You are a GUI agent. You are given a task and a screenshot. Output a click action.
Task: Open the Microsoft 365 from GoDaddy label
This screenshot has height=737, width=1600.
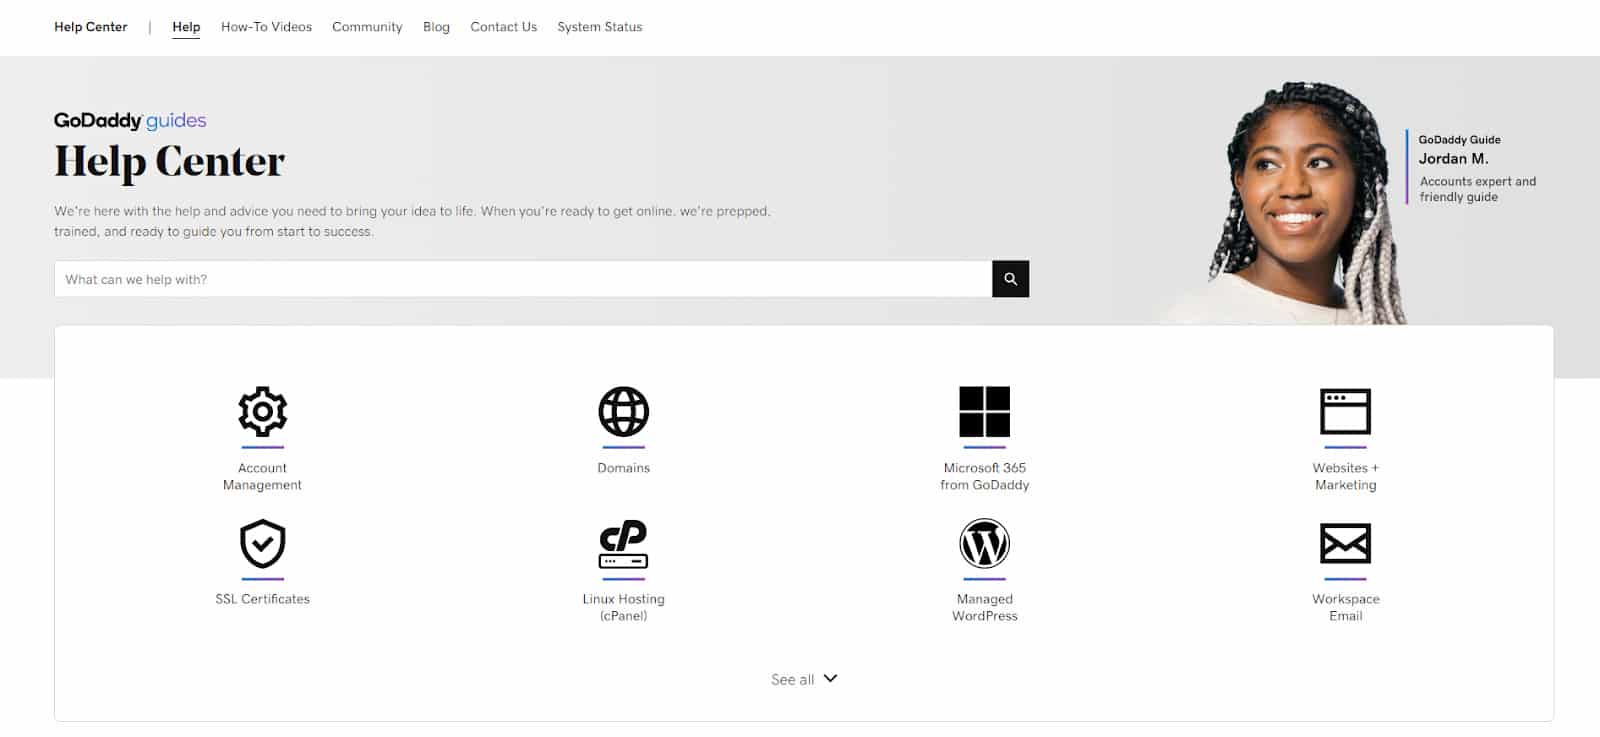click(984, 476)
